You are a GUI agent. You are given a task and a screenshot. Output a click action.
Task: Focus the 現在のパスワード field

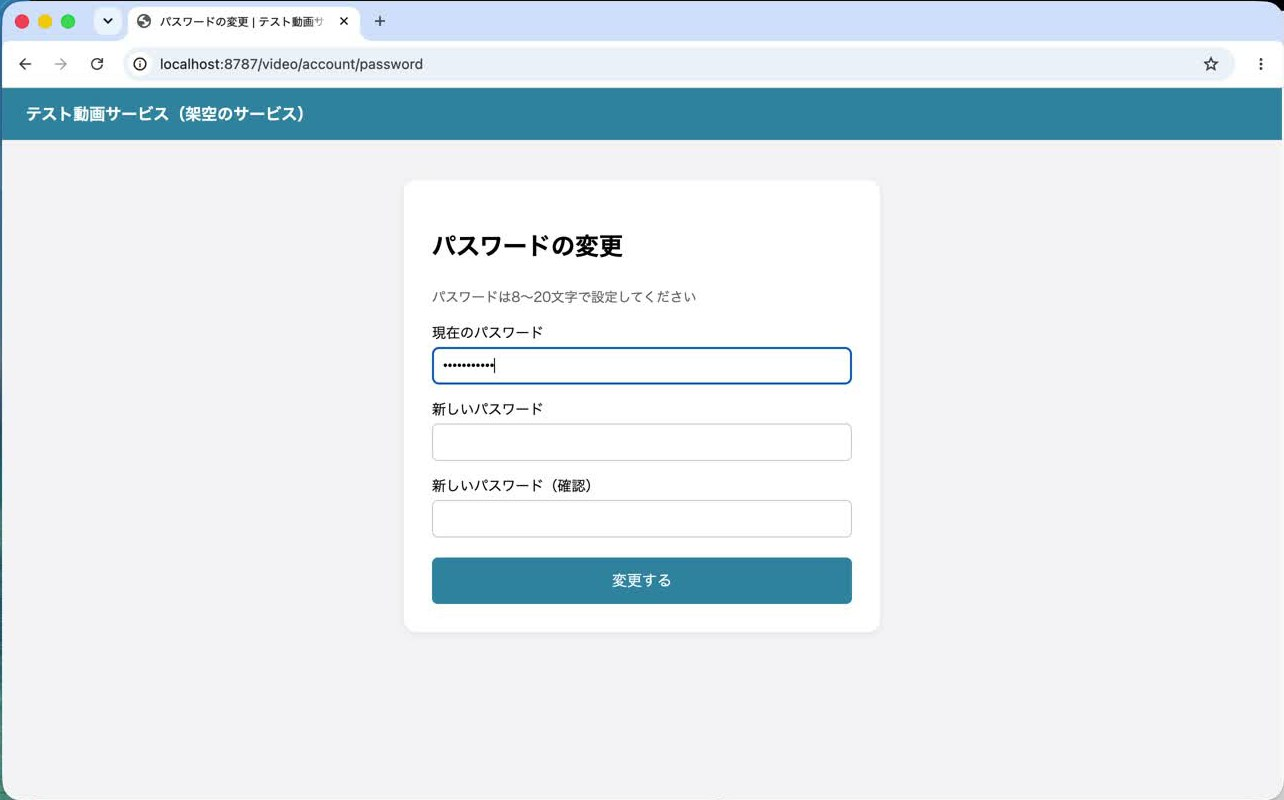(x=642, y=366)
